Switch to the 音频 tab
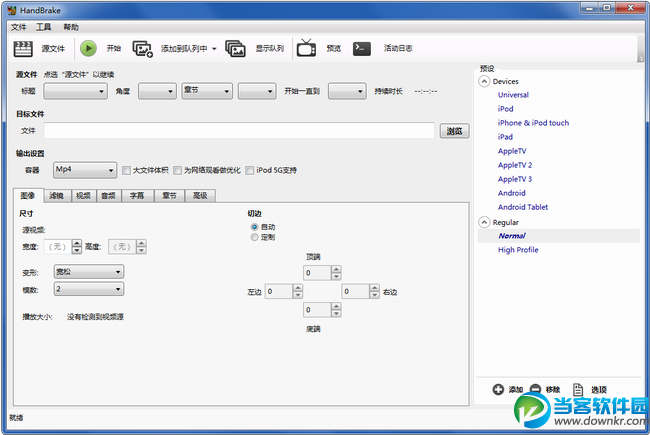 [109, 196]
